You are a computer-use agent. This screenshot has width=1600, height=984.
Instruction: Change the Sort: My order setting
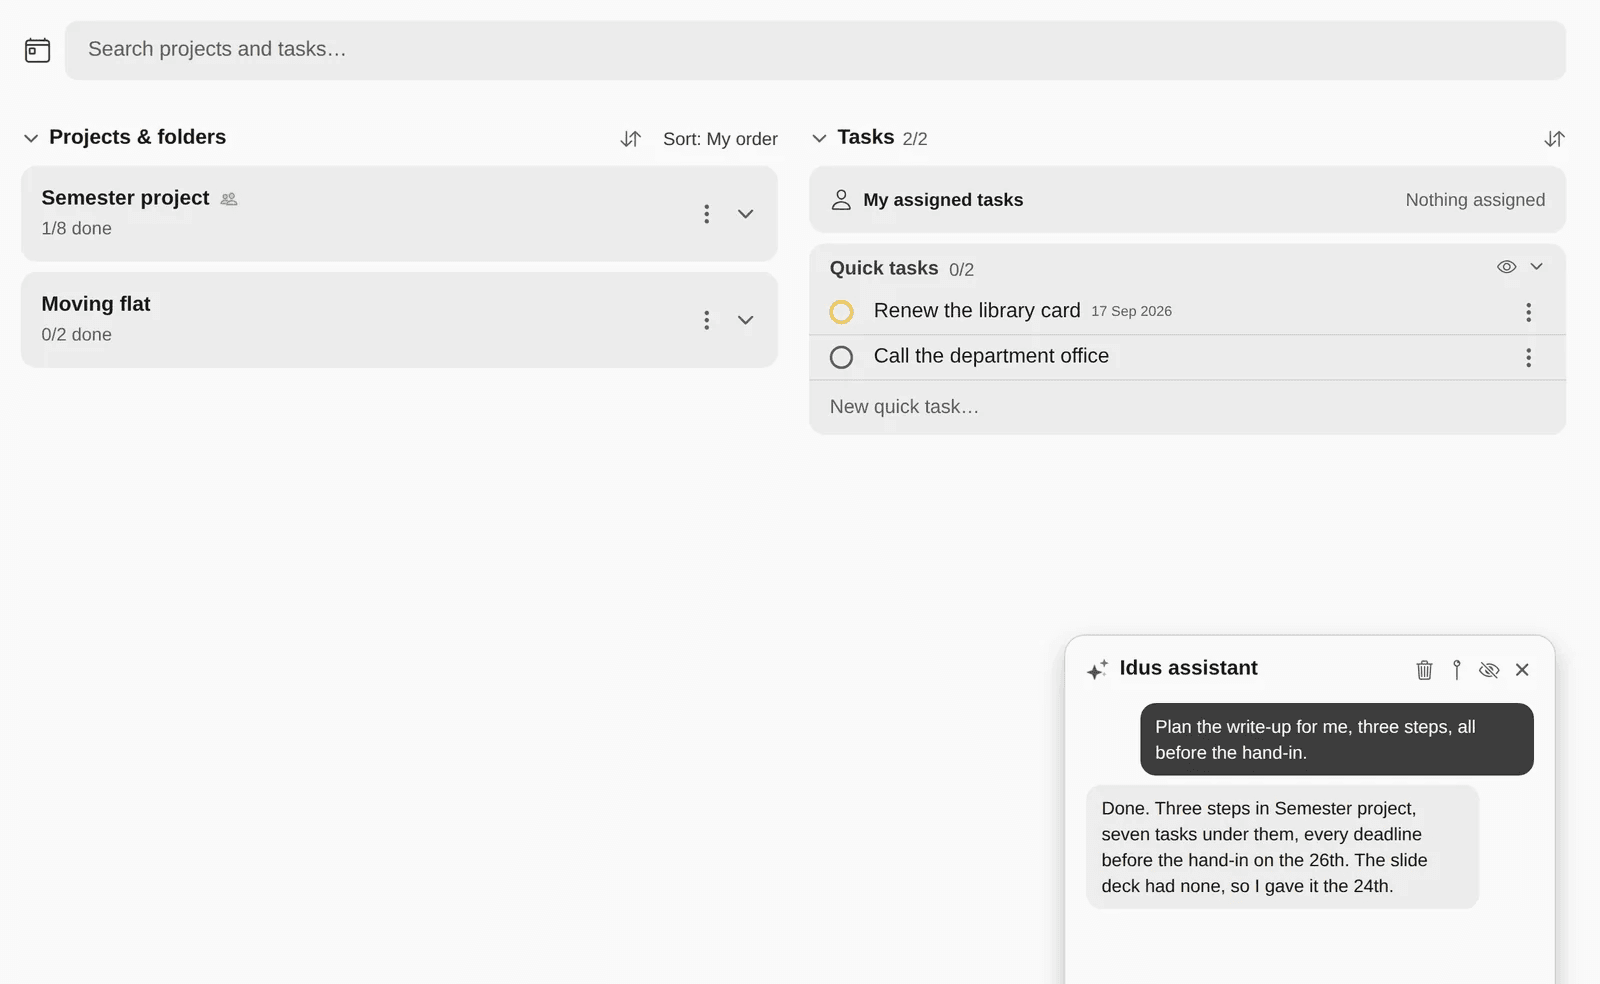point(720,139)
